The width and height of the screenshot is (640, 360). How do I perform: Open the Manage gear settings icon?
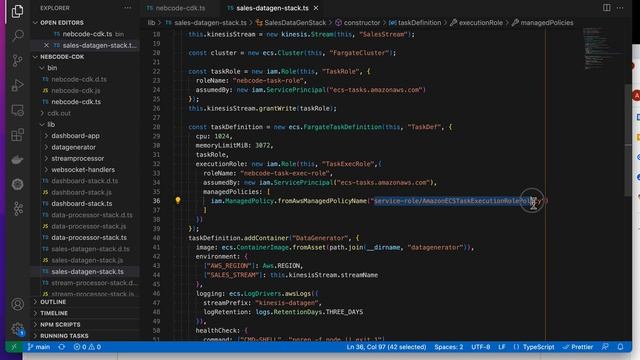tap(18, 329)
